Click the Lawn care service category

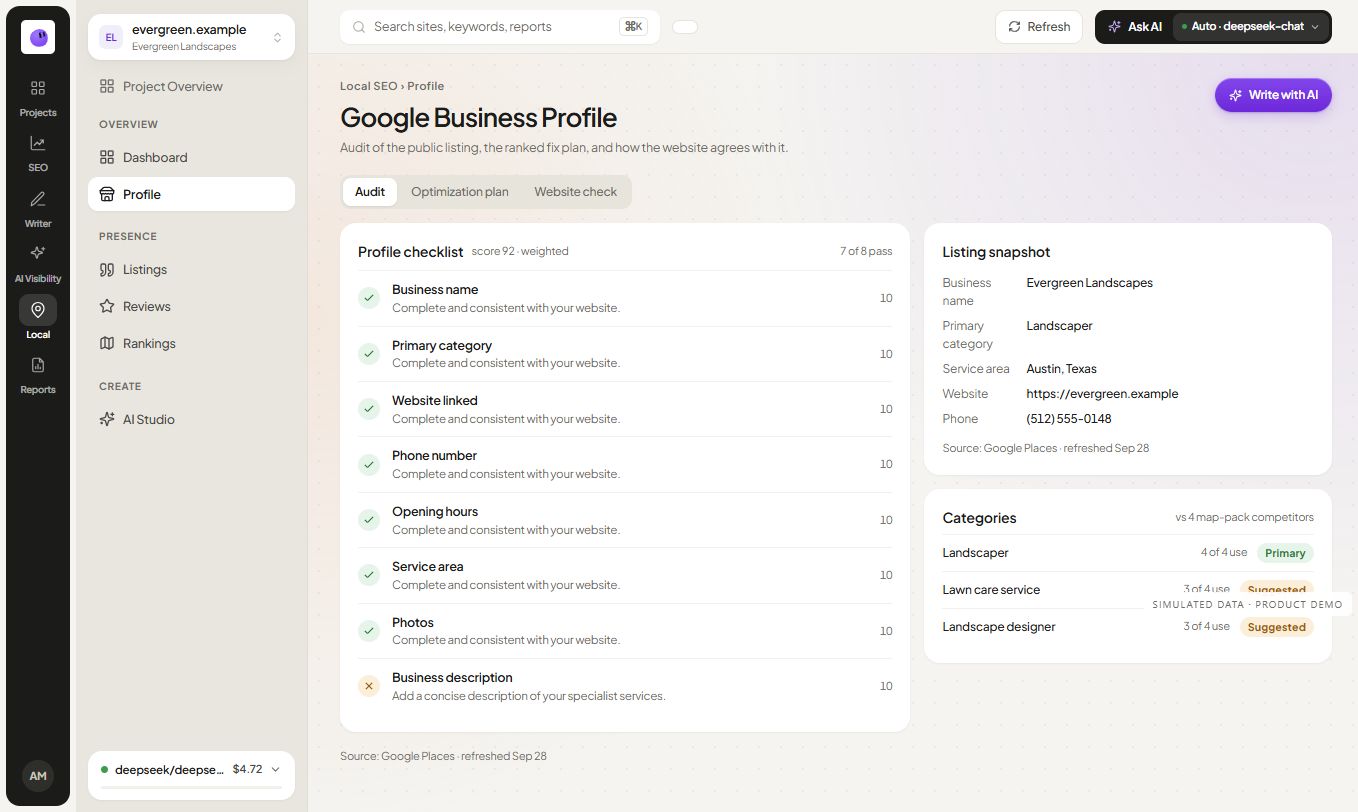(x=991, y=590)
